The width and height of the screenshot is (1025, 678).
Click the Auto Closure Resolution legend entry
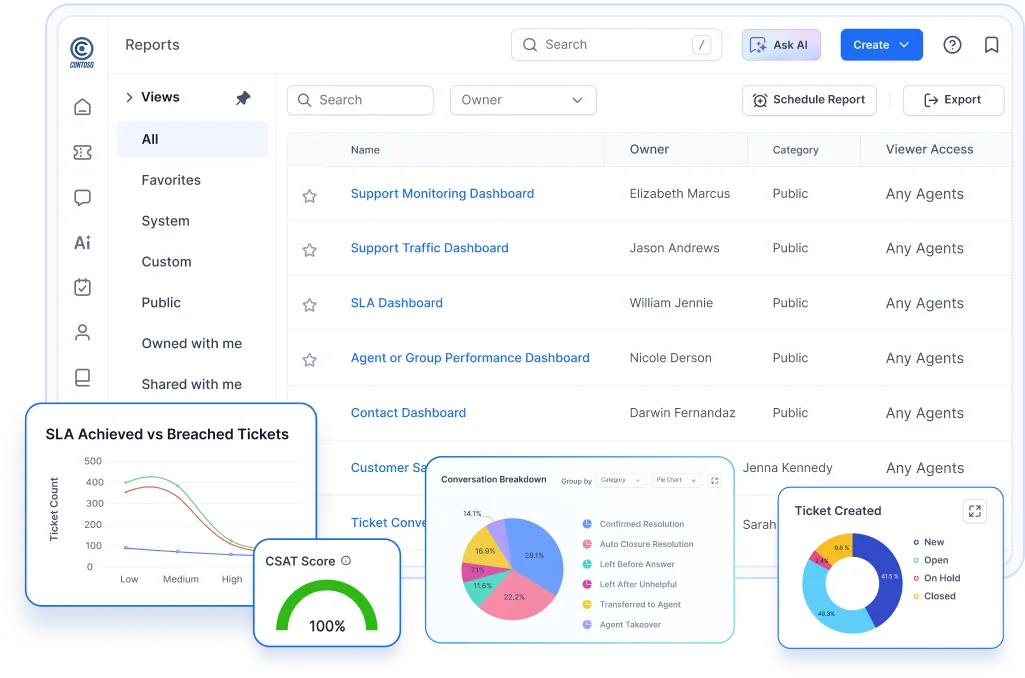tap(637, 544)
